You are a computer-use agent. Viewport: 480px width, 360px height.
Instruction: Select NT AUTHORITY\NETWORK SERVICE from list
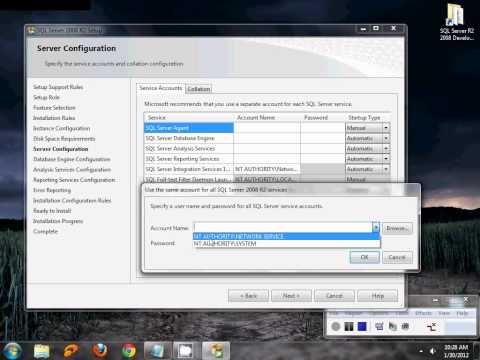(286, 236)
